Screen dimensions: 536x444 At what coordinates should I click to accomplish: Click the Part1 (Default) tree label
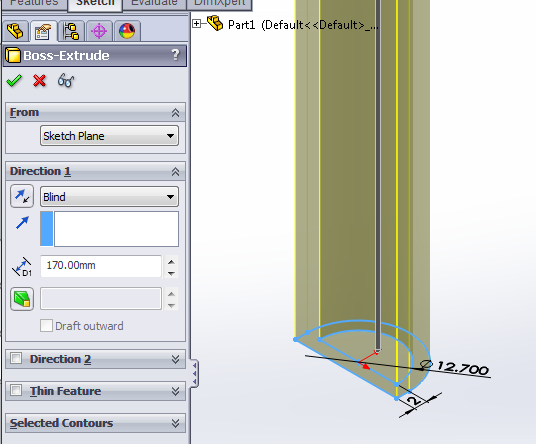303,25
